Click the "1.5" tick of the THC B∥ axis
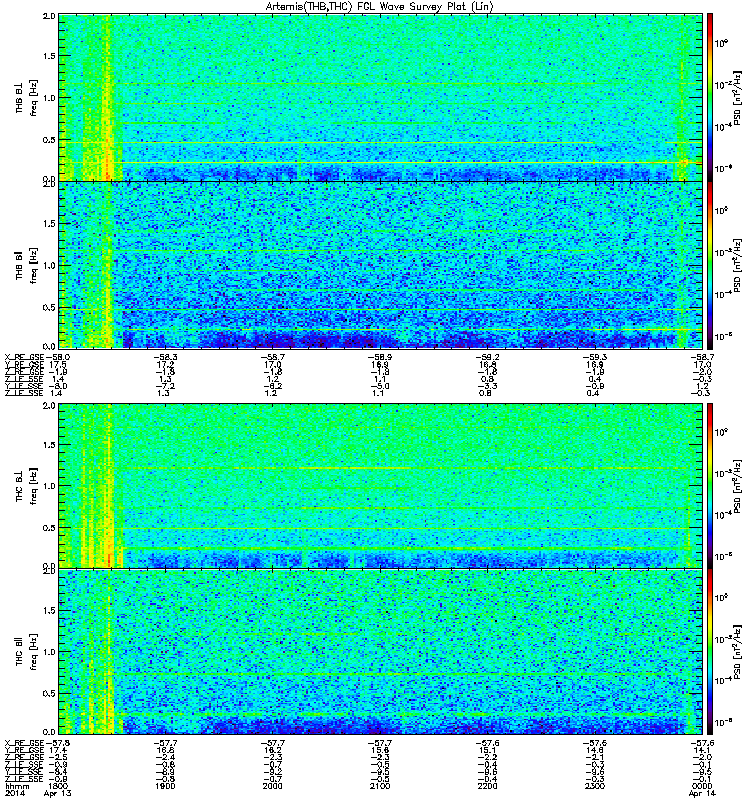This screenshot has width=750, height=800. pos(49,610)
